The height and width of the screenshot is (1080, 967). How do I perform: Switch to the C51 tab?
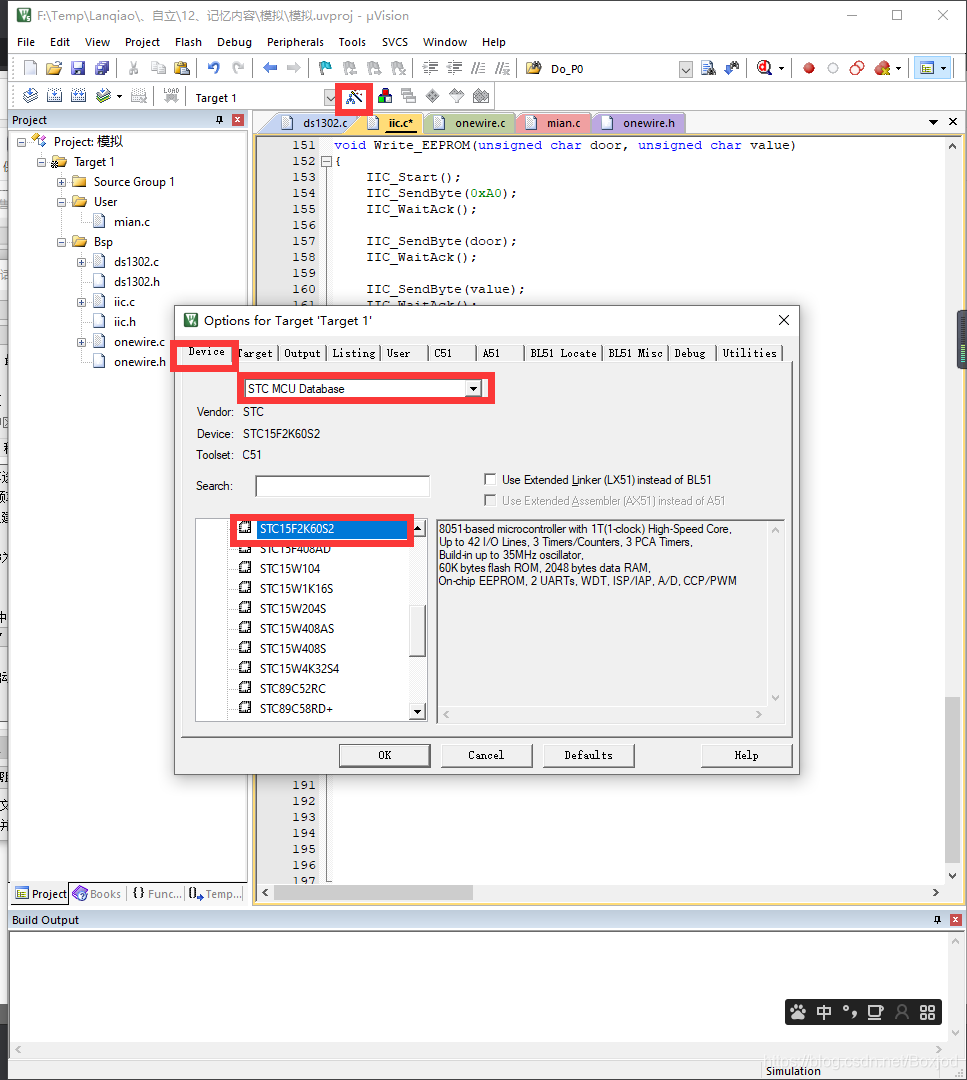tap(444, 353)
